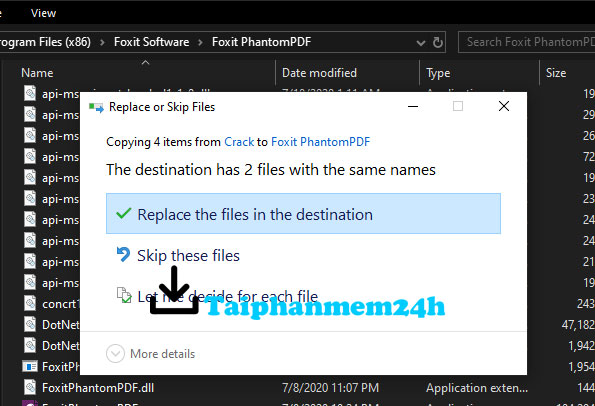This screenshot has width=595, height=406.
Task: Select the concrt file row
Action: click(x=61, y=304)
